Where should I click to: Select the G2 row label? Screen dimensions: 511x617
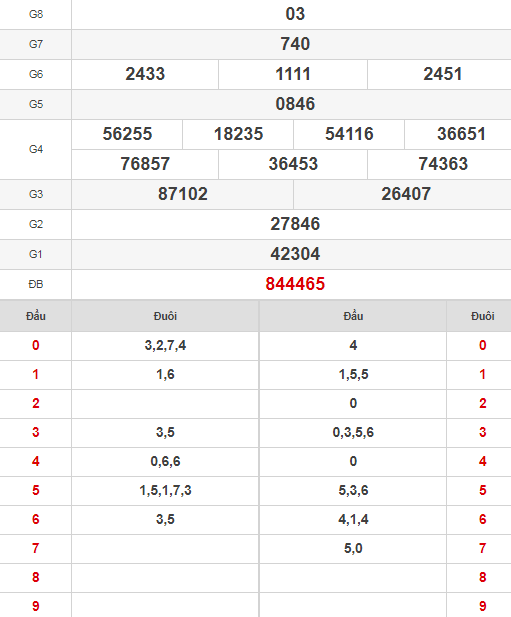coord(36,224)
